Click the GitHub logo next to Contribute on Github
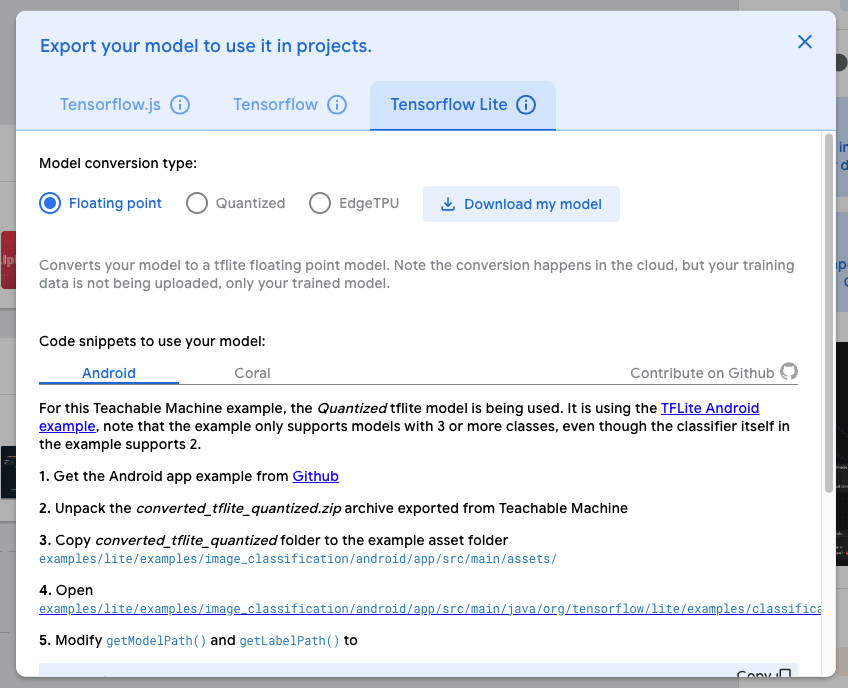 coord(789,372)
